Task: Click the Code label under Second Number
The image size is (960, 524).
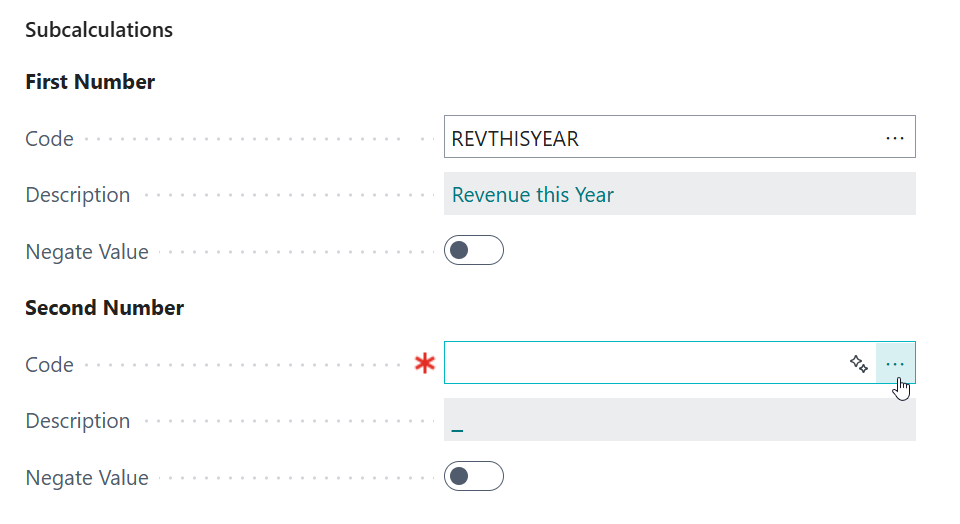Action: [49, 365]
